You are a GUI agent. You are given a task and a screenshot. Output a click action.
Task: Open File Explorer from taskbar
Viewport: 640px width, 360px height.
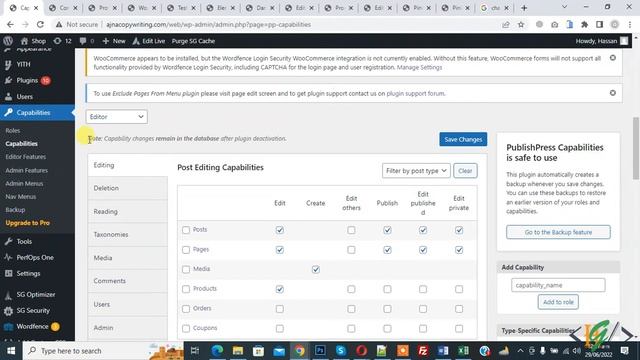[x=238, y=351]
